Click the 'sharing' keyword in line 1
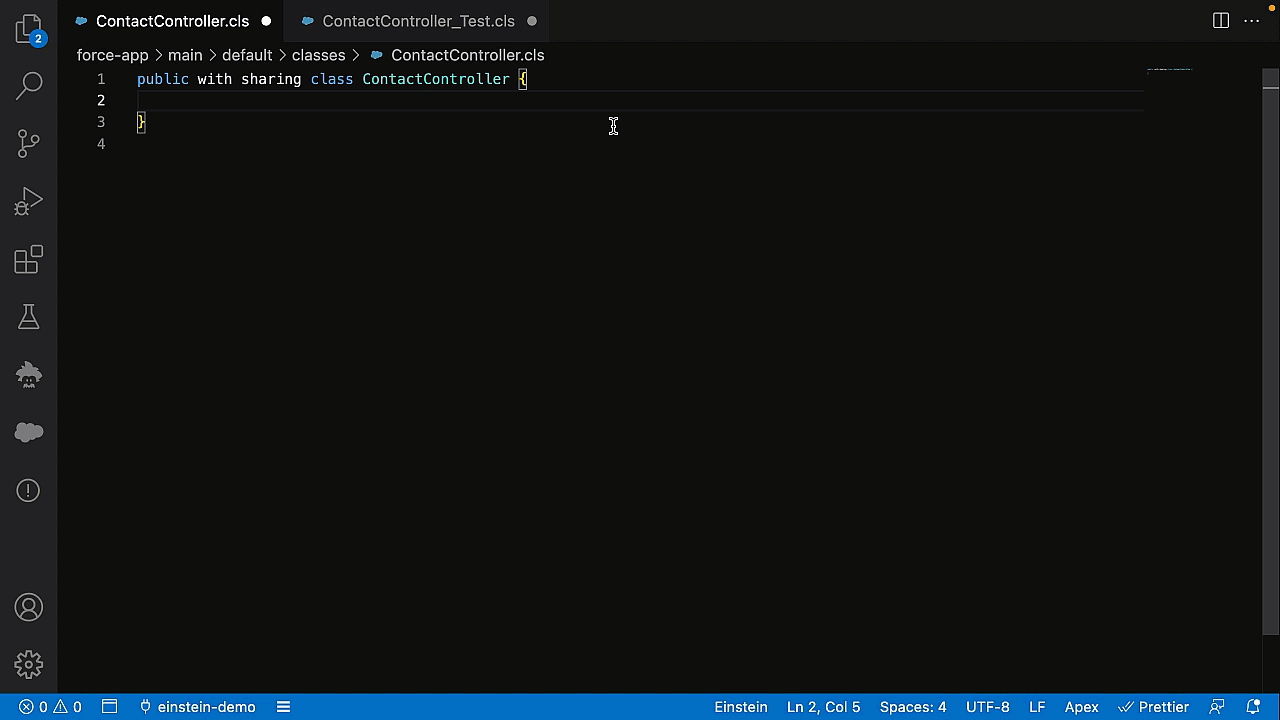Screen dimensions: 1280x720 (271, 79)
